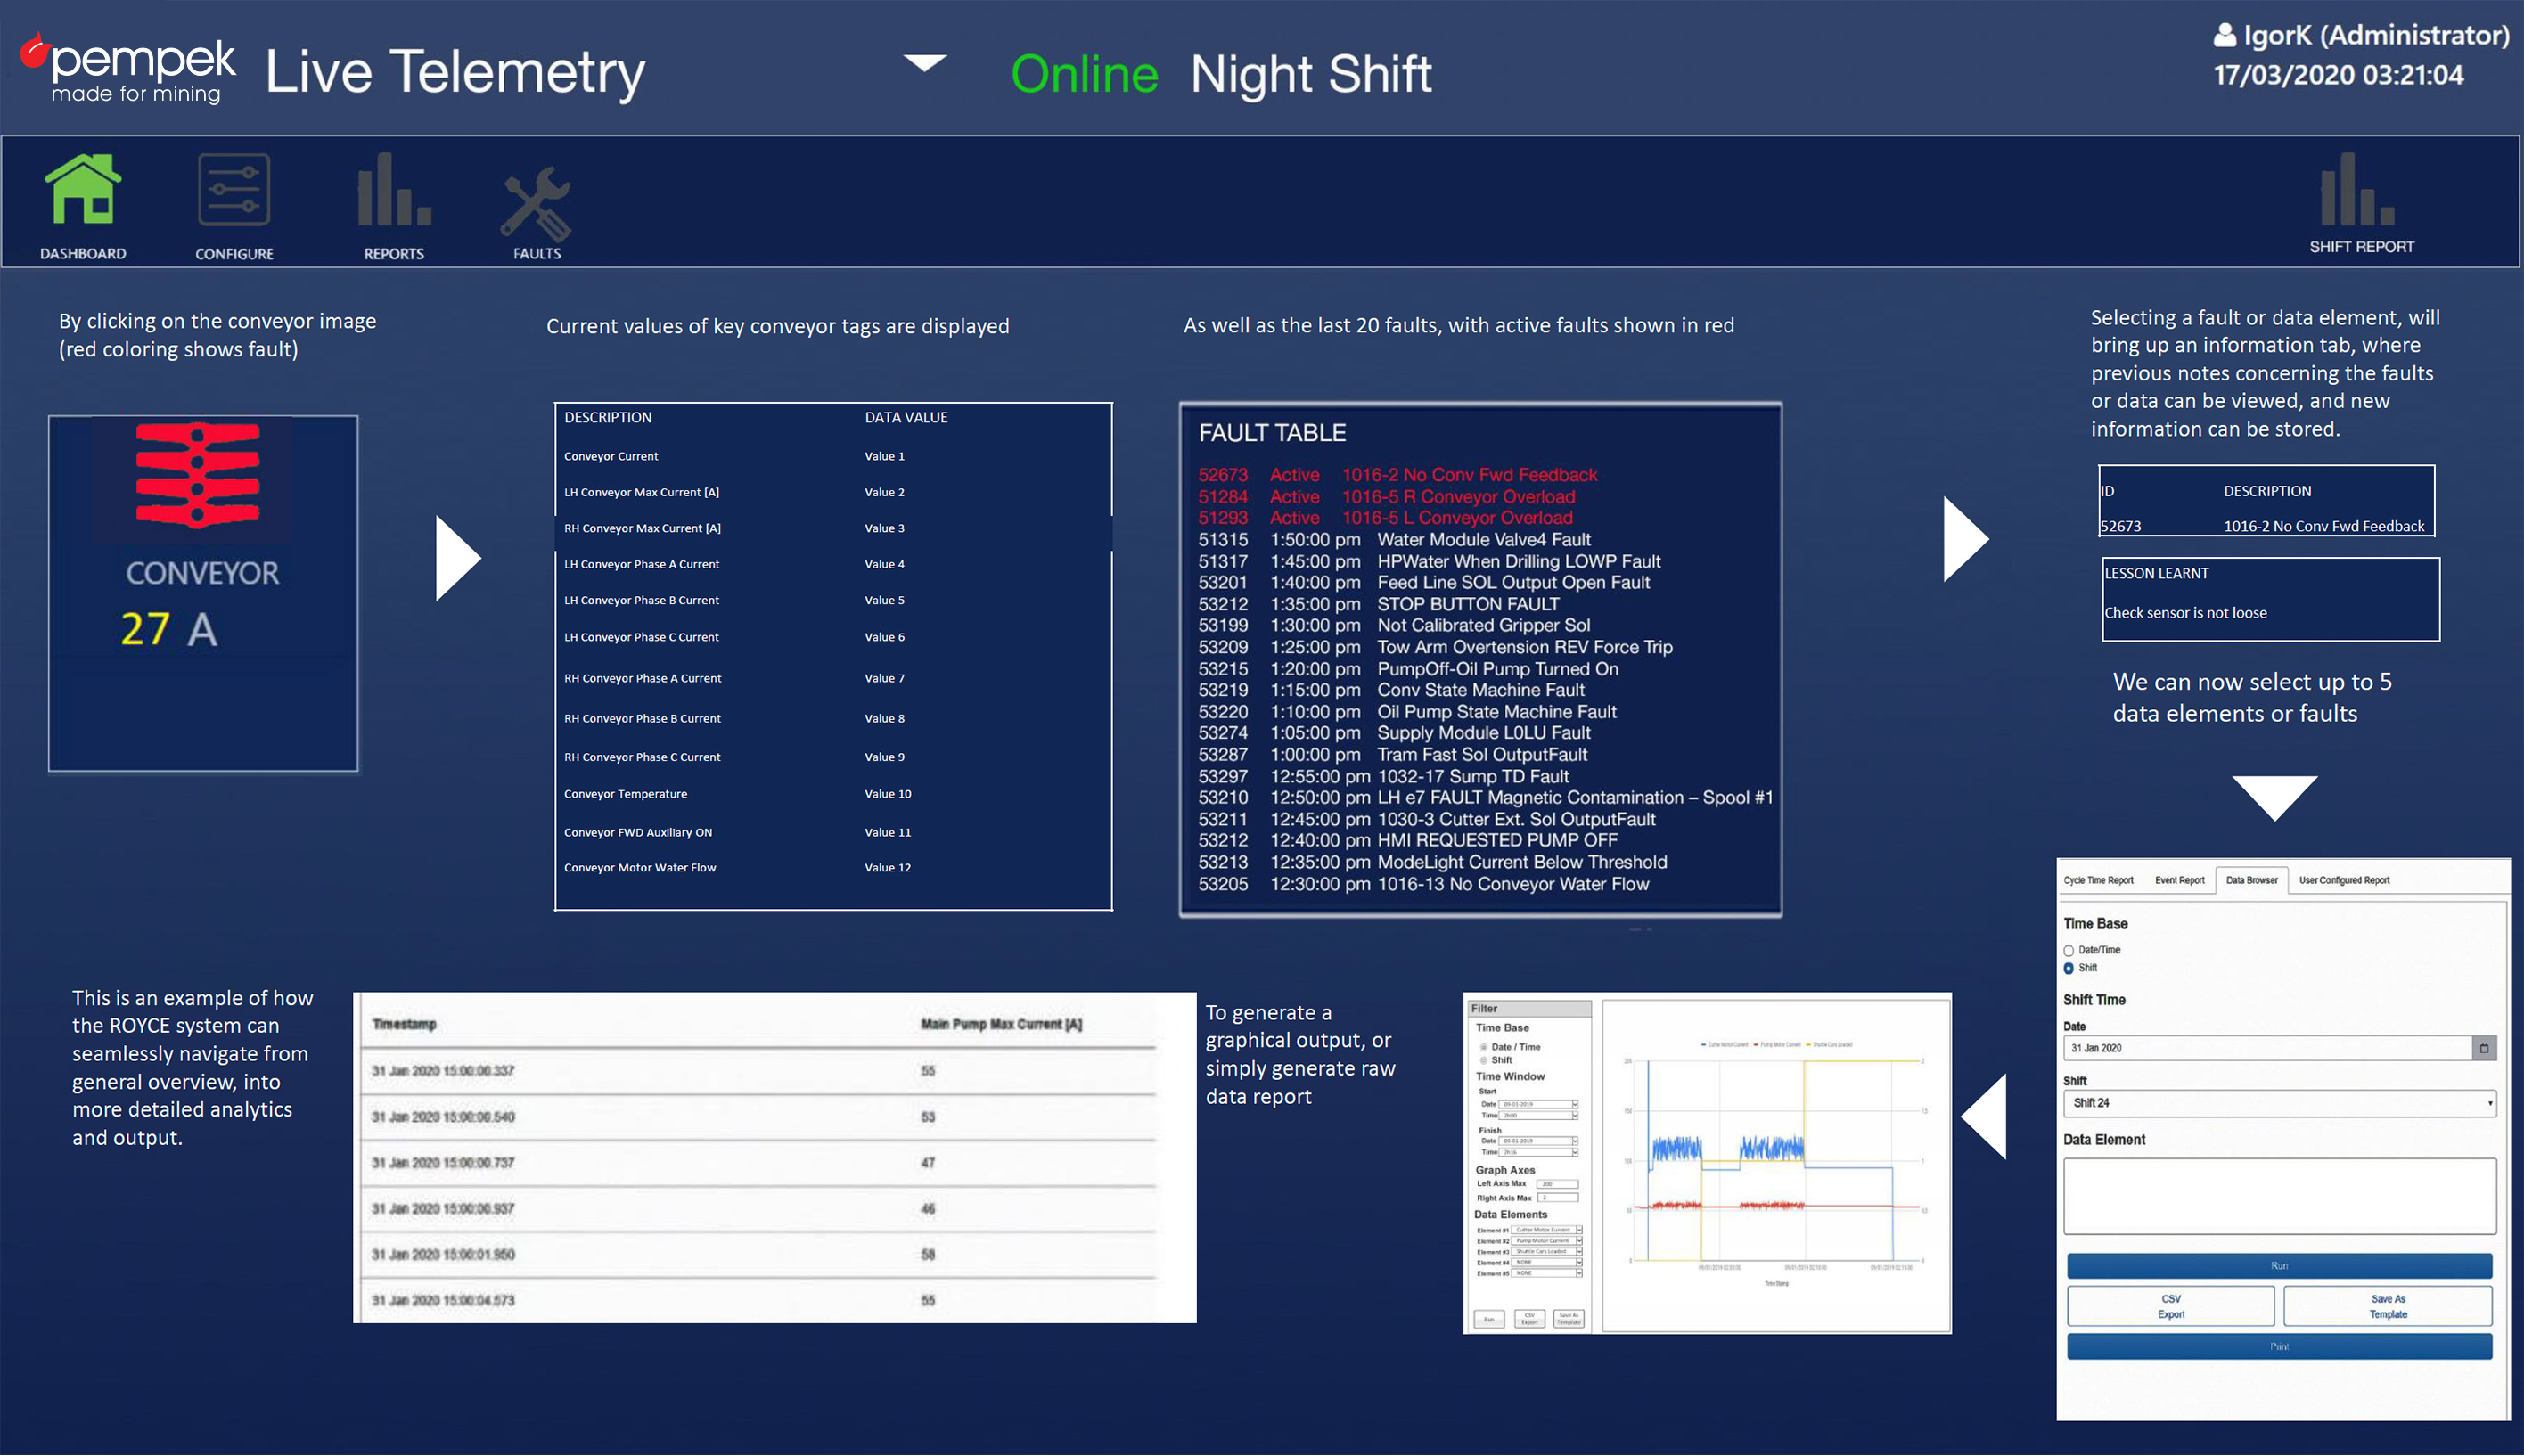Viewport: 2524px width, 1456px height.
Task: Open the Configure sliders icon
Action: pyautogui.click(x=233, y=190)
